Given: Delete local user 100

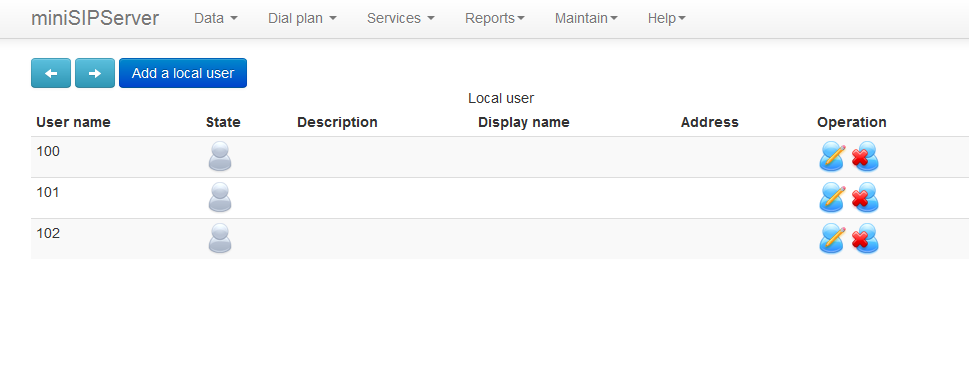Looking at the screenshot, I should coord(865,156).
